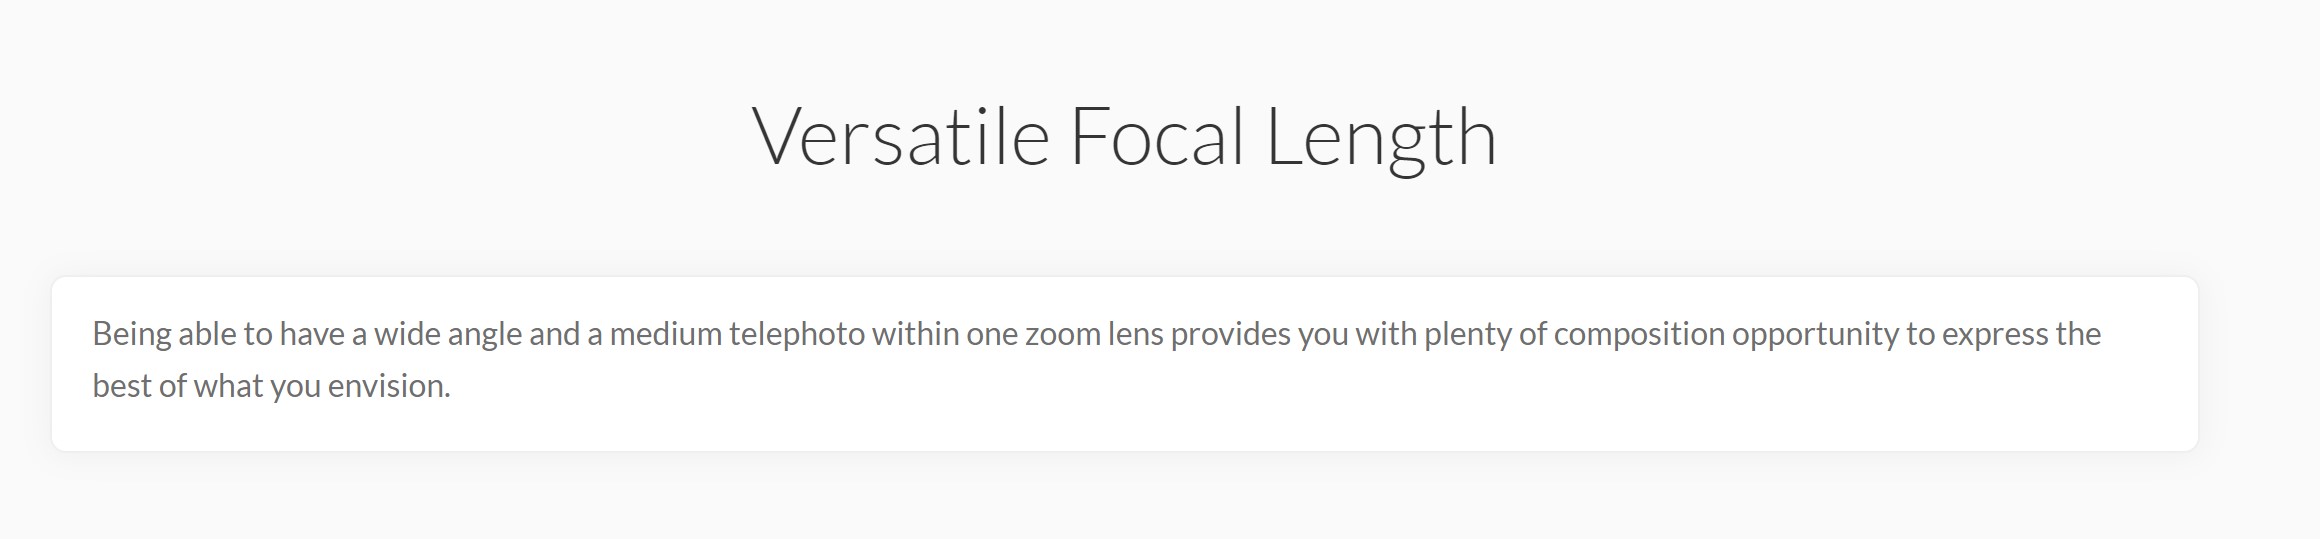Viewport: 2320px width, 539px height.
Task: Click the word "provides" in the description
Action: click(x=1231, y=334)
